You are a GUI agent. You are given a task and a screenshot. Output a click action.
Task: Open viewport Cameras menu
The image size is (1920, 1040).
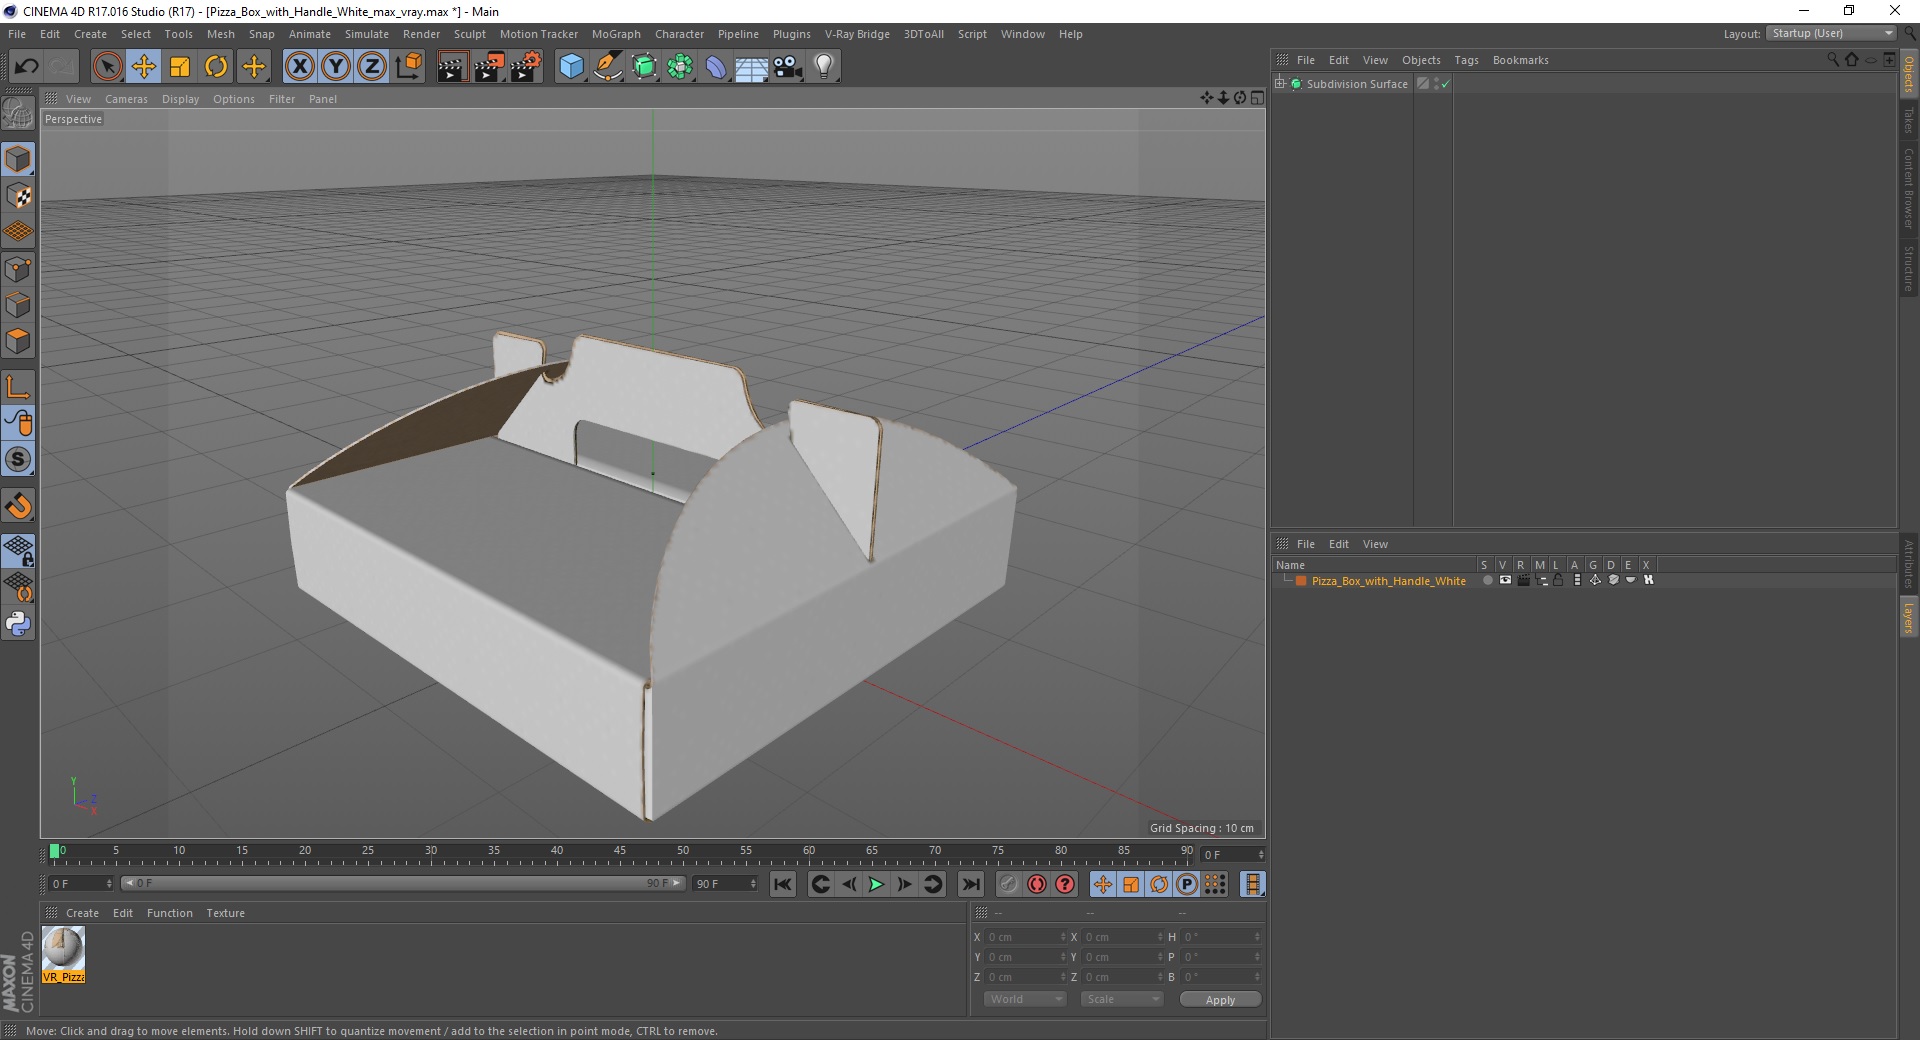[126, 99]
